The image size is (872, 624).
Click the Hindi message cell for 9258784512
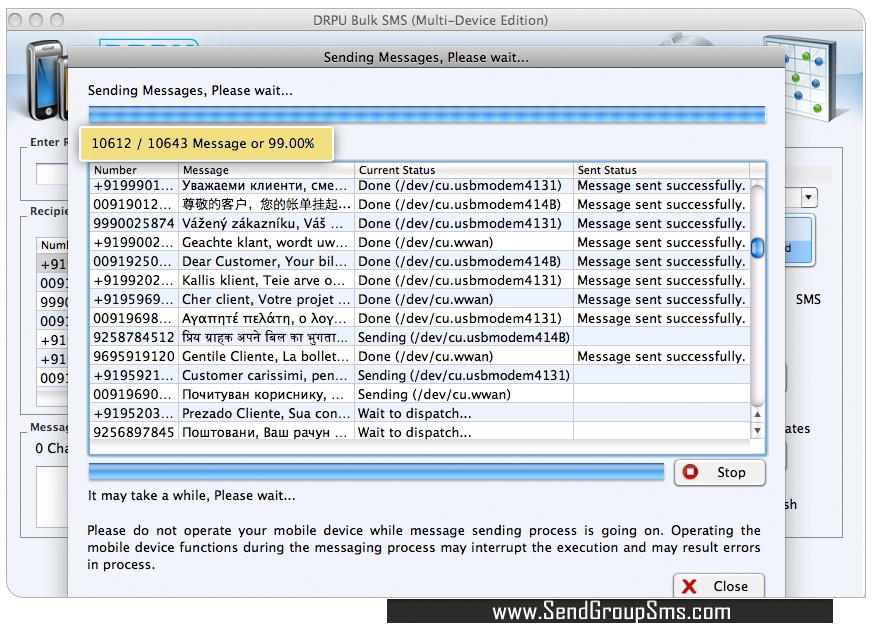pyautogui.click(x=266, y=338)
